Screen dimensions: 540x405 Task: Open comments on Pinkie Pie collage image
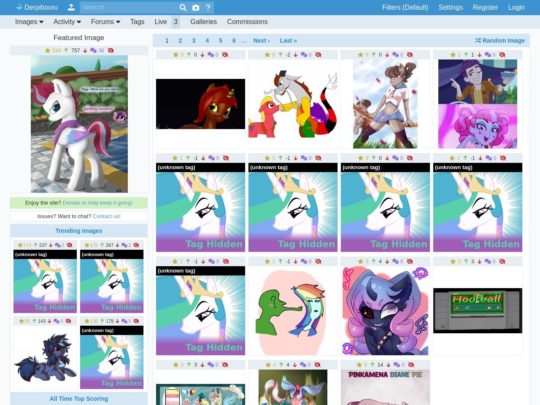pos(488,55)
